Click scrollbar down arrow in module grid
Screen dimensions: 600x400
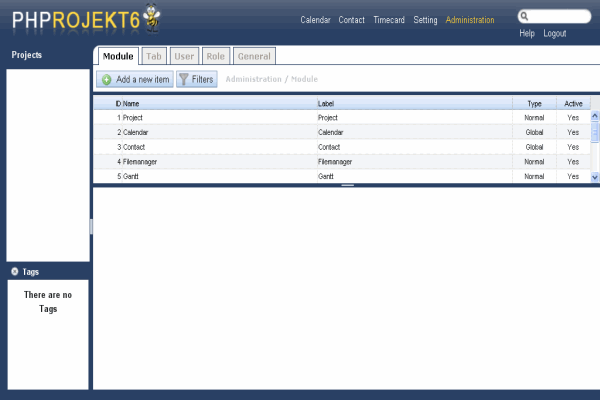(x=595, y=177)
